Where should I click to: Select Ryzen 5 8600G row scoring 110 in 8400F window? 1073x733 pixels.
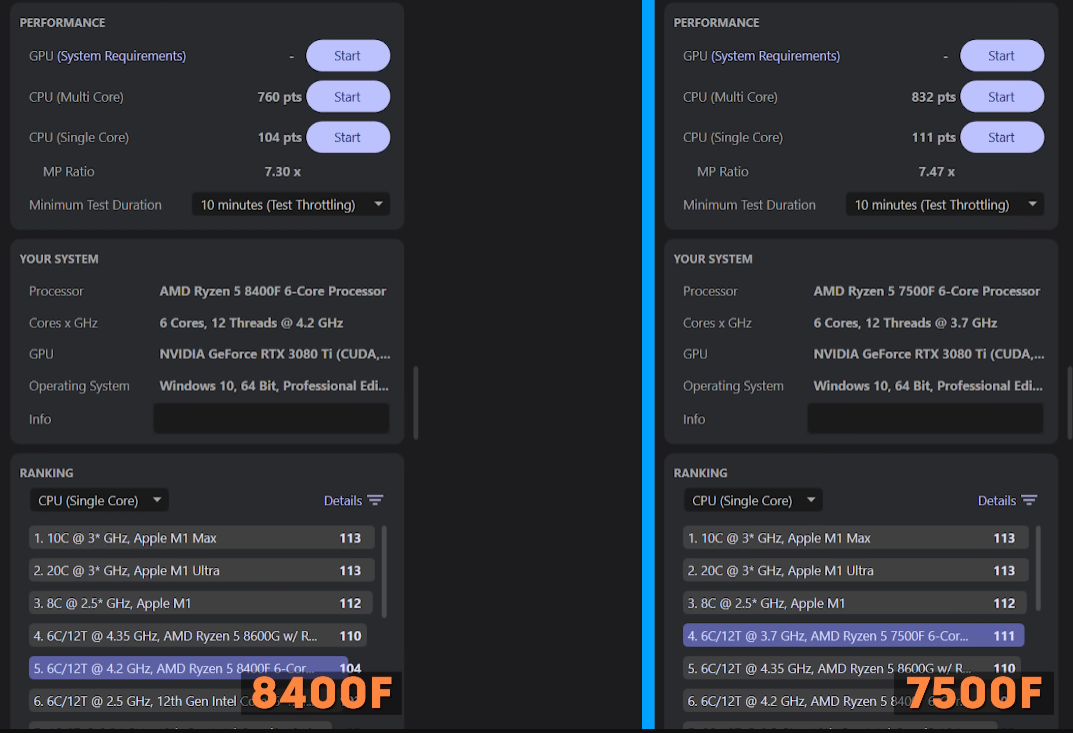(x=198, y=636)
